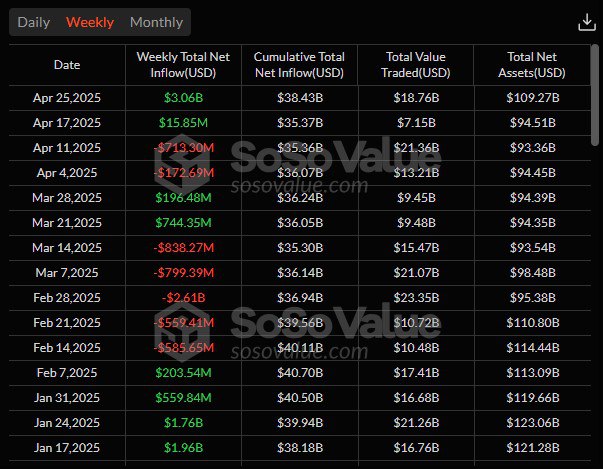The image size is (603, 469).
Task: Select the Weekly tab
Action: 90,22
